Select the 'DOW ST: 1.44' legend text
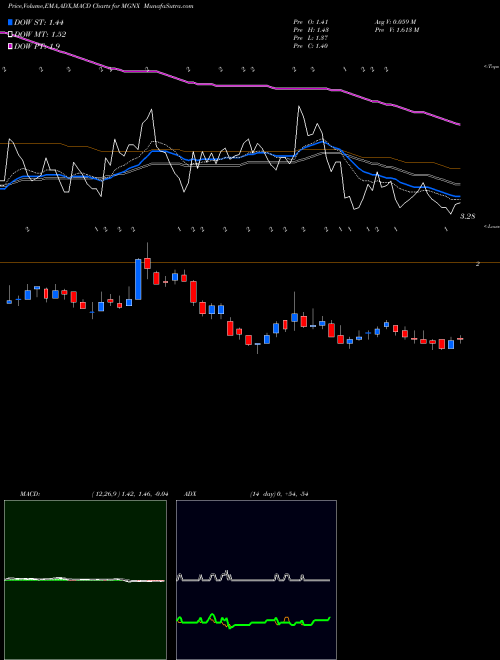 click(39, 23)
